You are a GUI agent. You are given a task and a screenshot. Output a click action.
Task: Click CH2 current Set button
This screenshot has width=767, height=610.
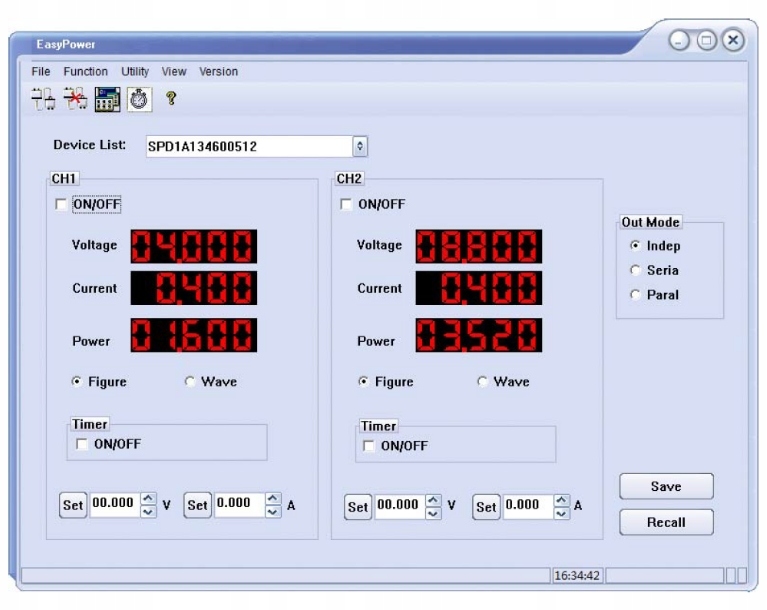click(x=486, y=507)
